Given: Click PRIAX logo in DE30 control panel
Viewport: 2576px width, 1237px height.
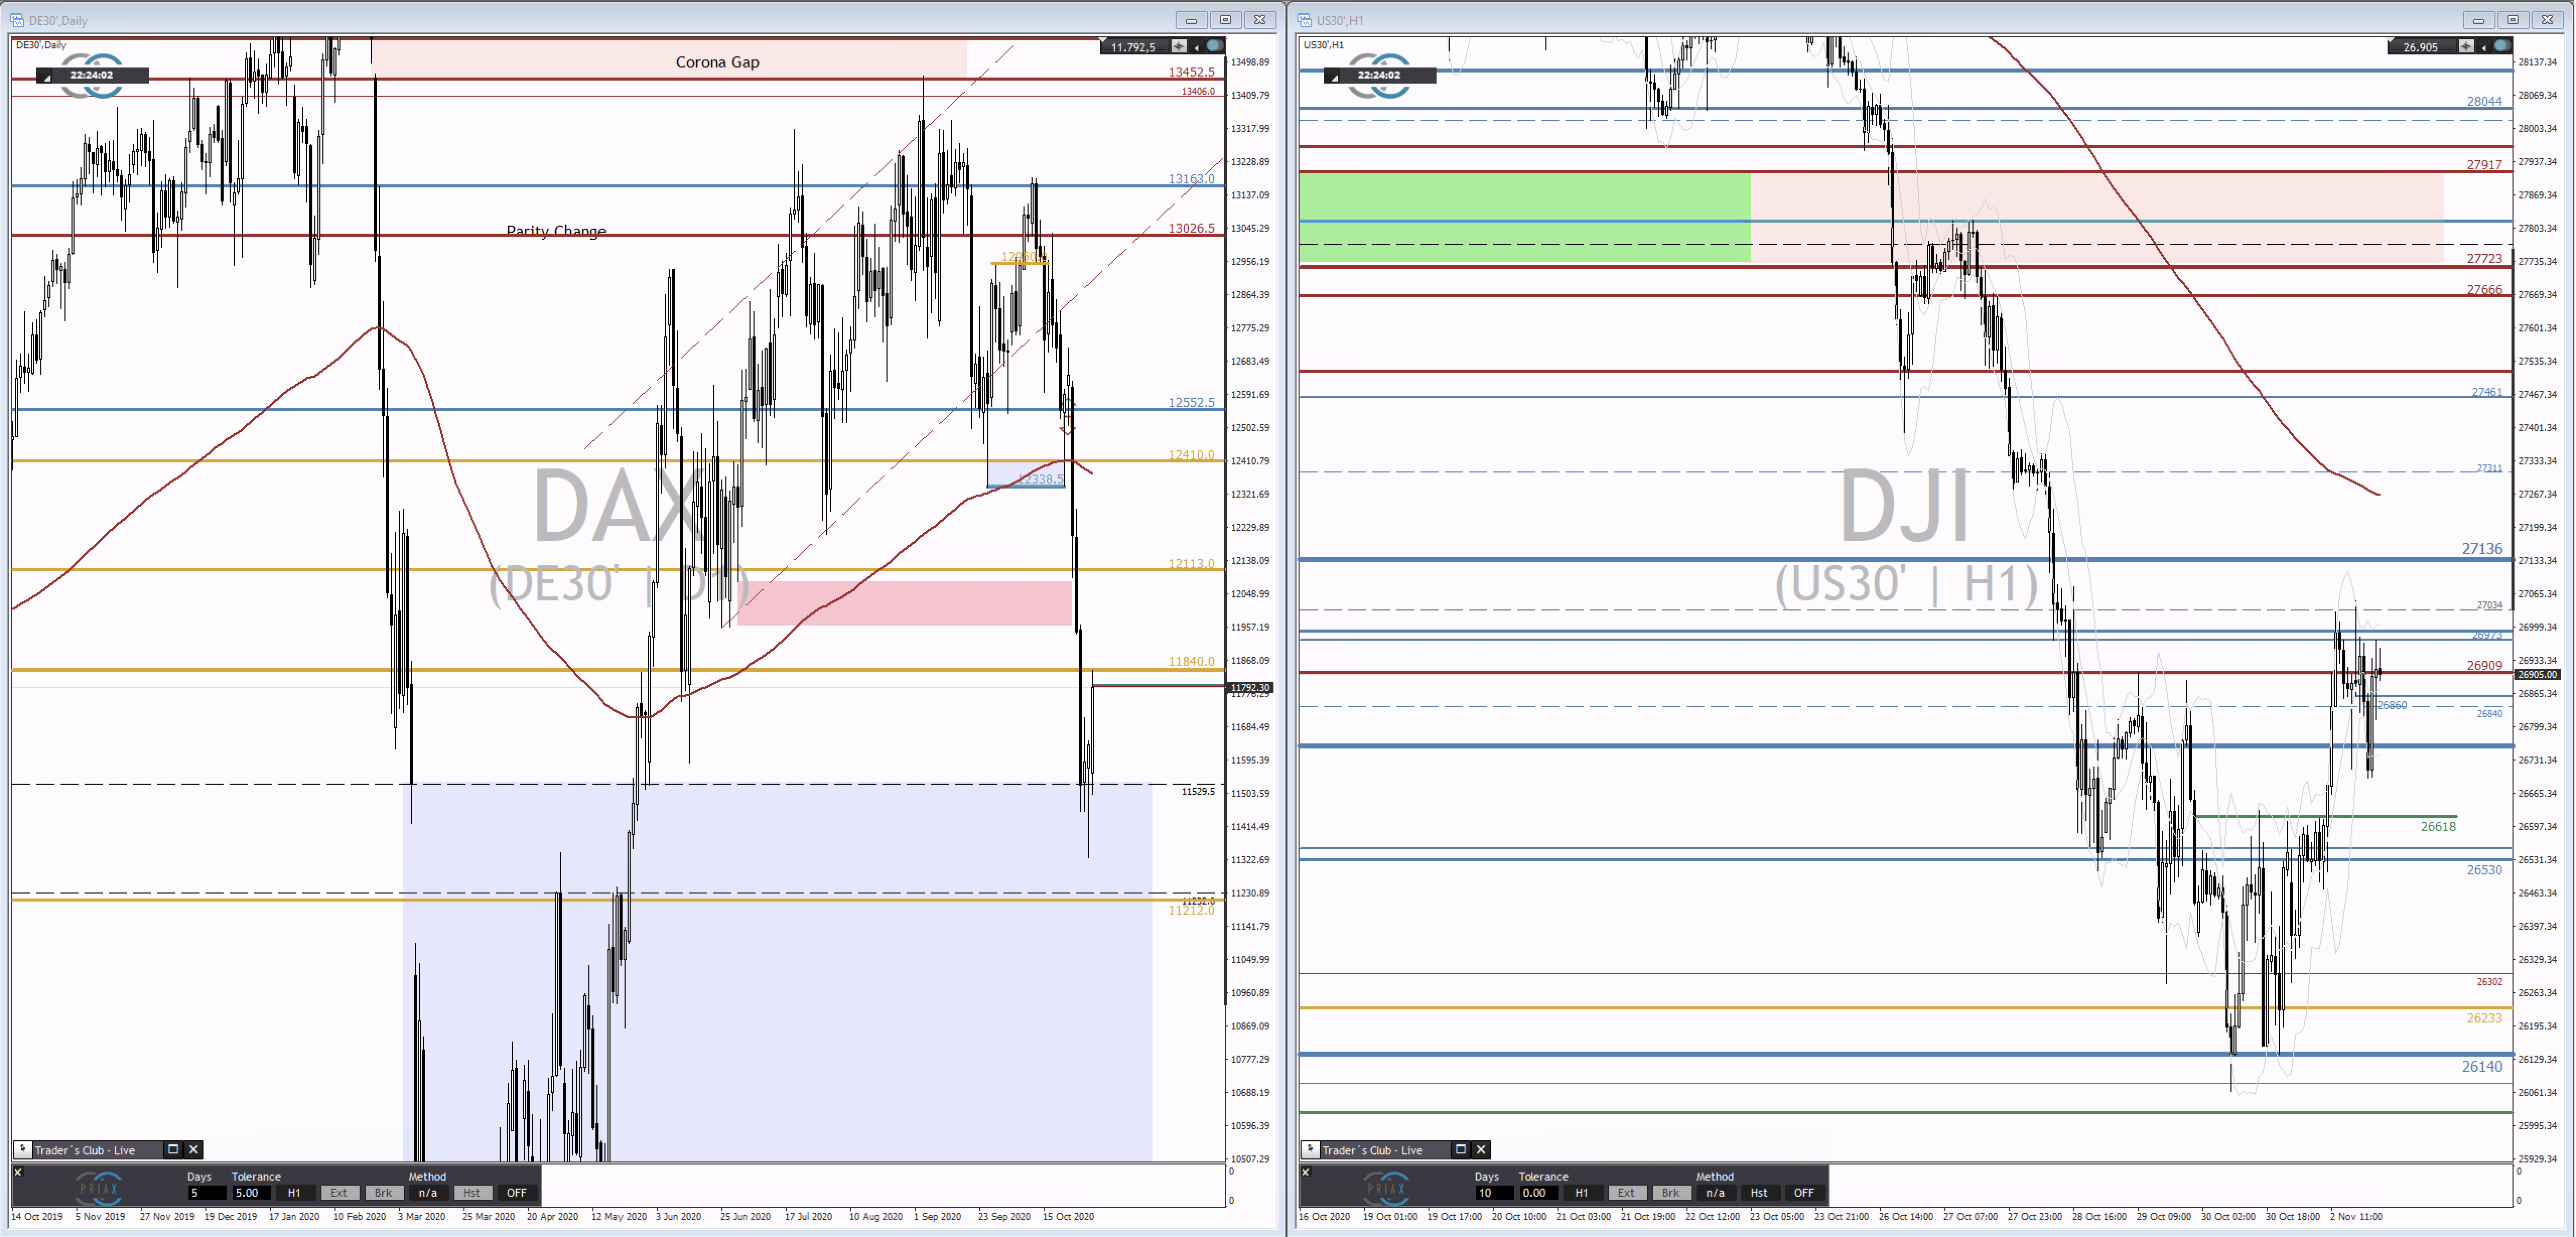Looking at the screenshot, I should 99,1188.
